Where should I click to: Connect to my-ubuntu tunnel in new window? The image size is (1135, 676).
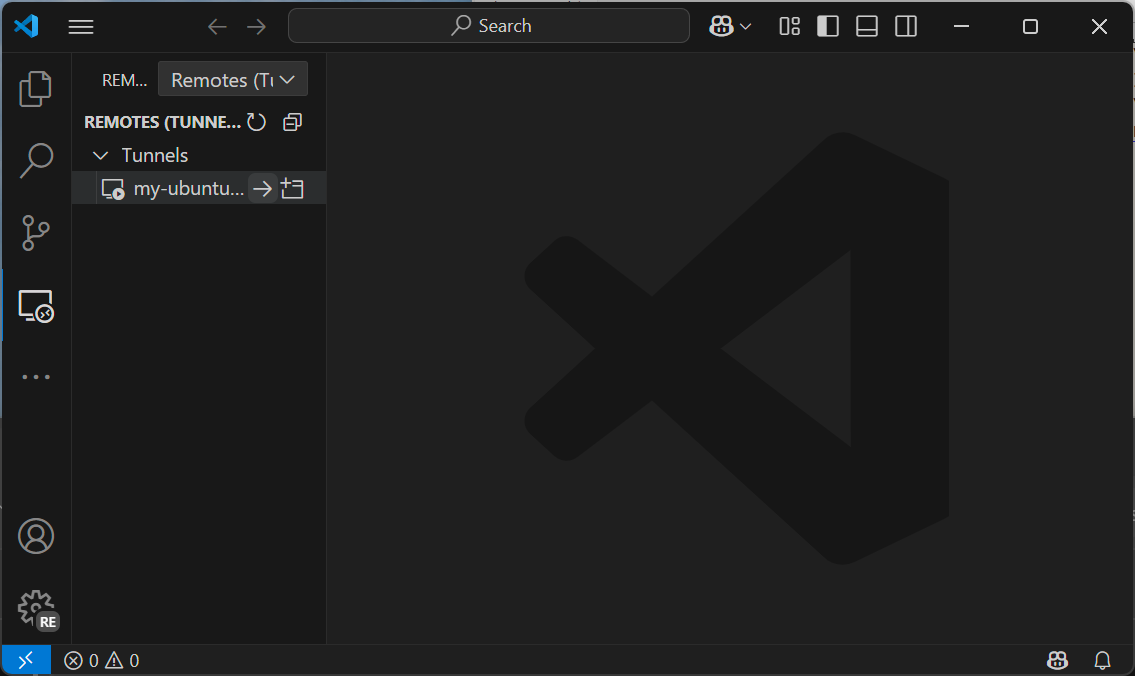[x=292, y=189]
